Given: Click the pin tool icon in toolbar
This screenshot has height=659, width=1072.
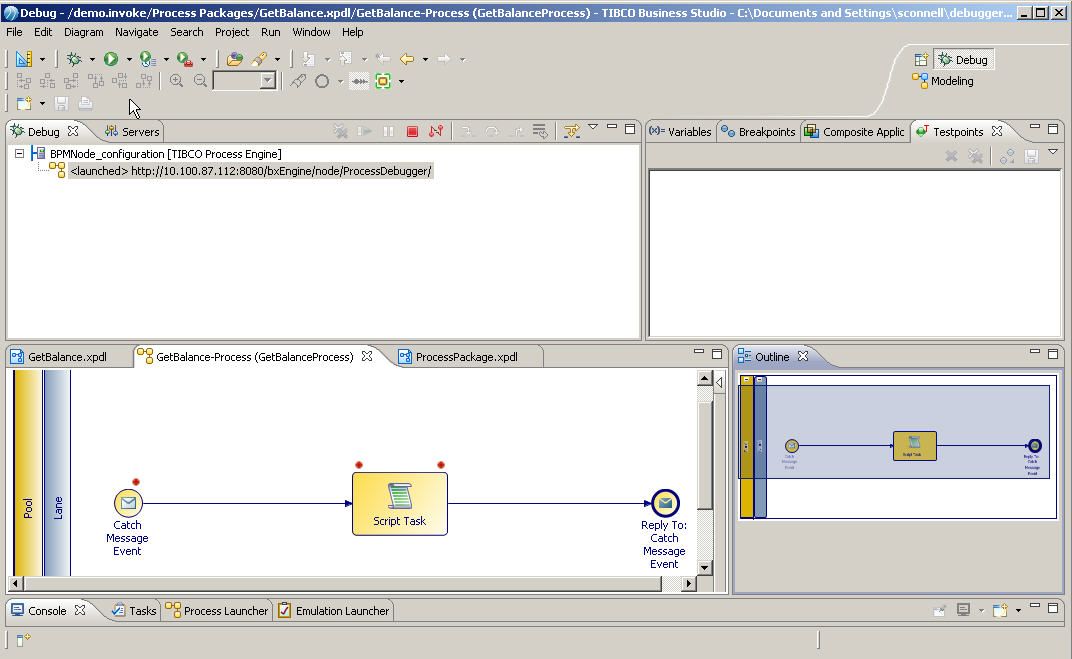Looking at the screenshot, I should [298, 81].
